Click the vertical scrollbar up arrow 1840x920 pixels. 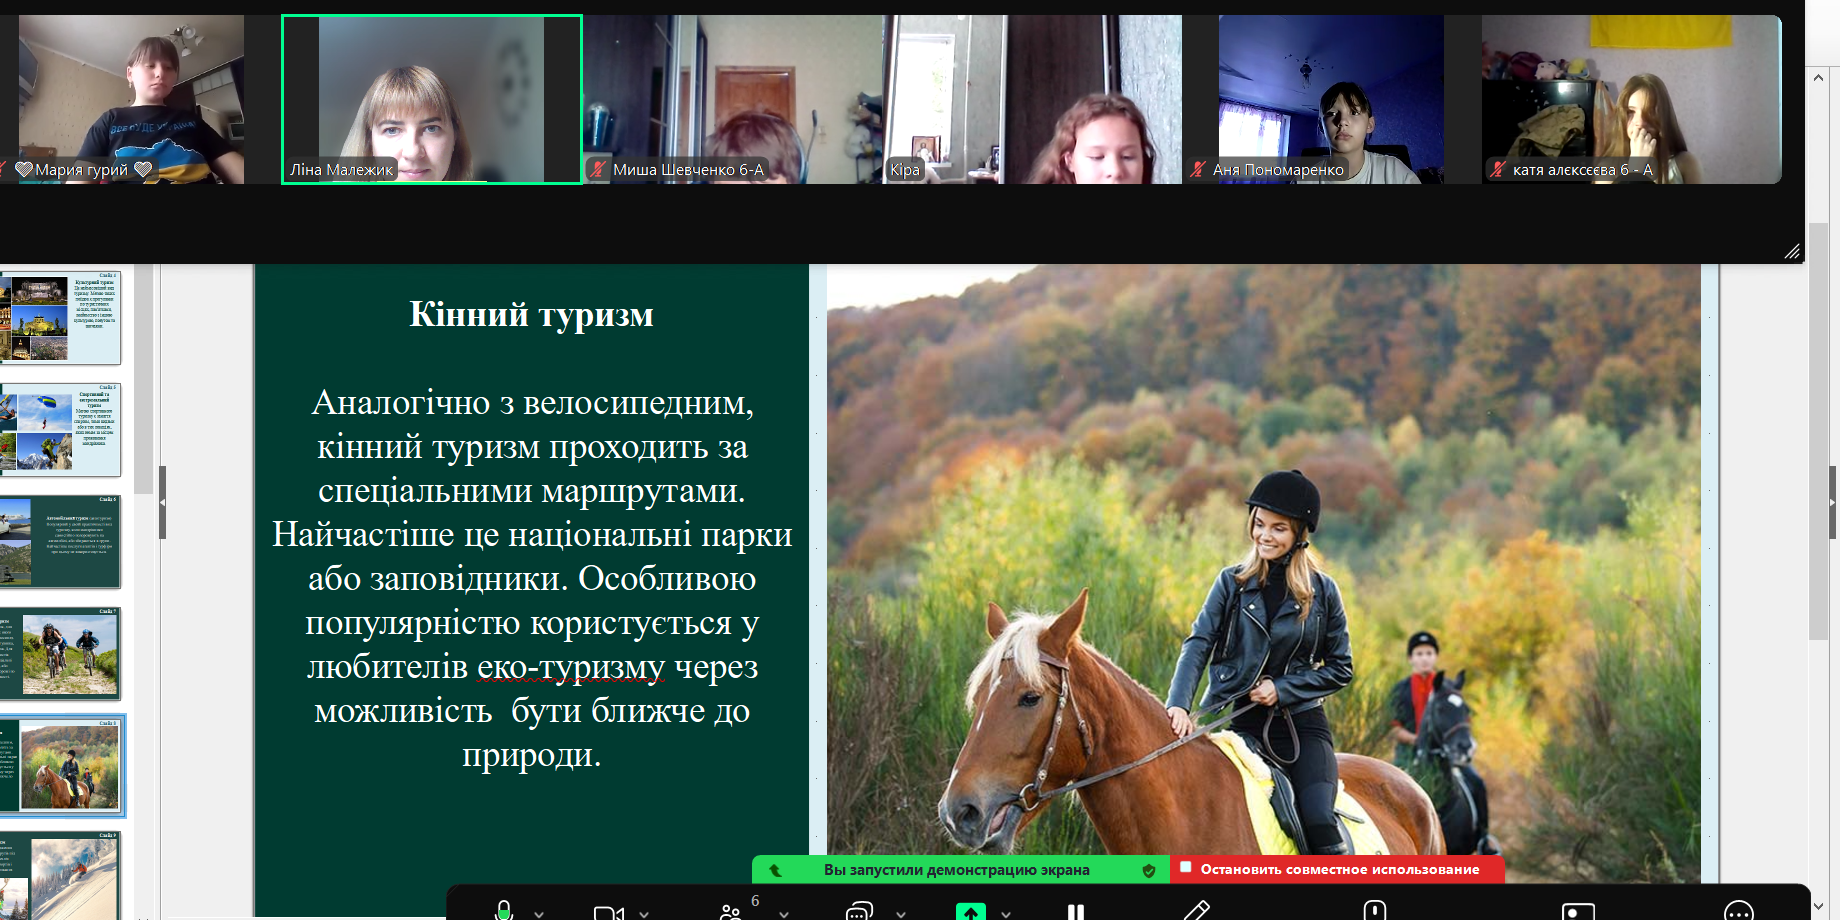[x=1818, y=78]
